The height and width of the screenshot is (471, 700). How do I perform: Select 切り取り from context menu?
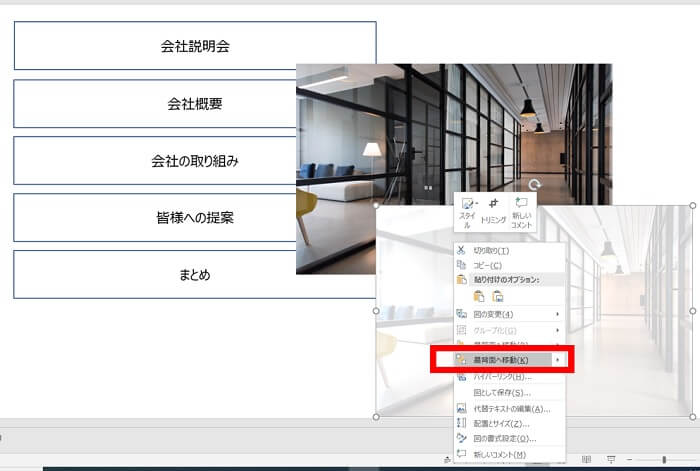[x=490, y=250]
